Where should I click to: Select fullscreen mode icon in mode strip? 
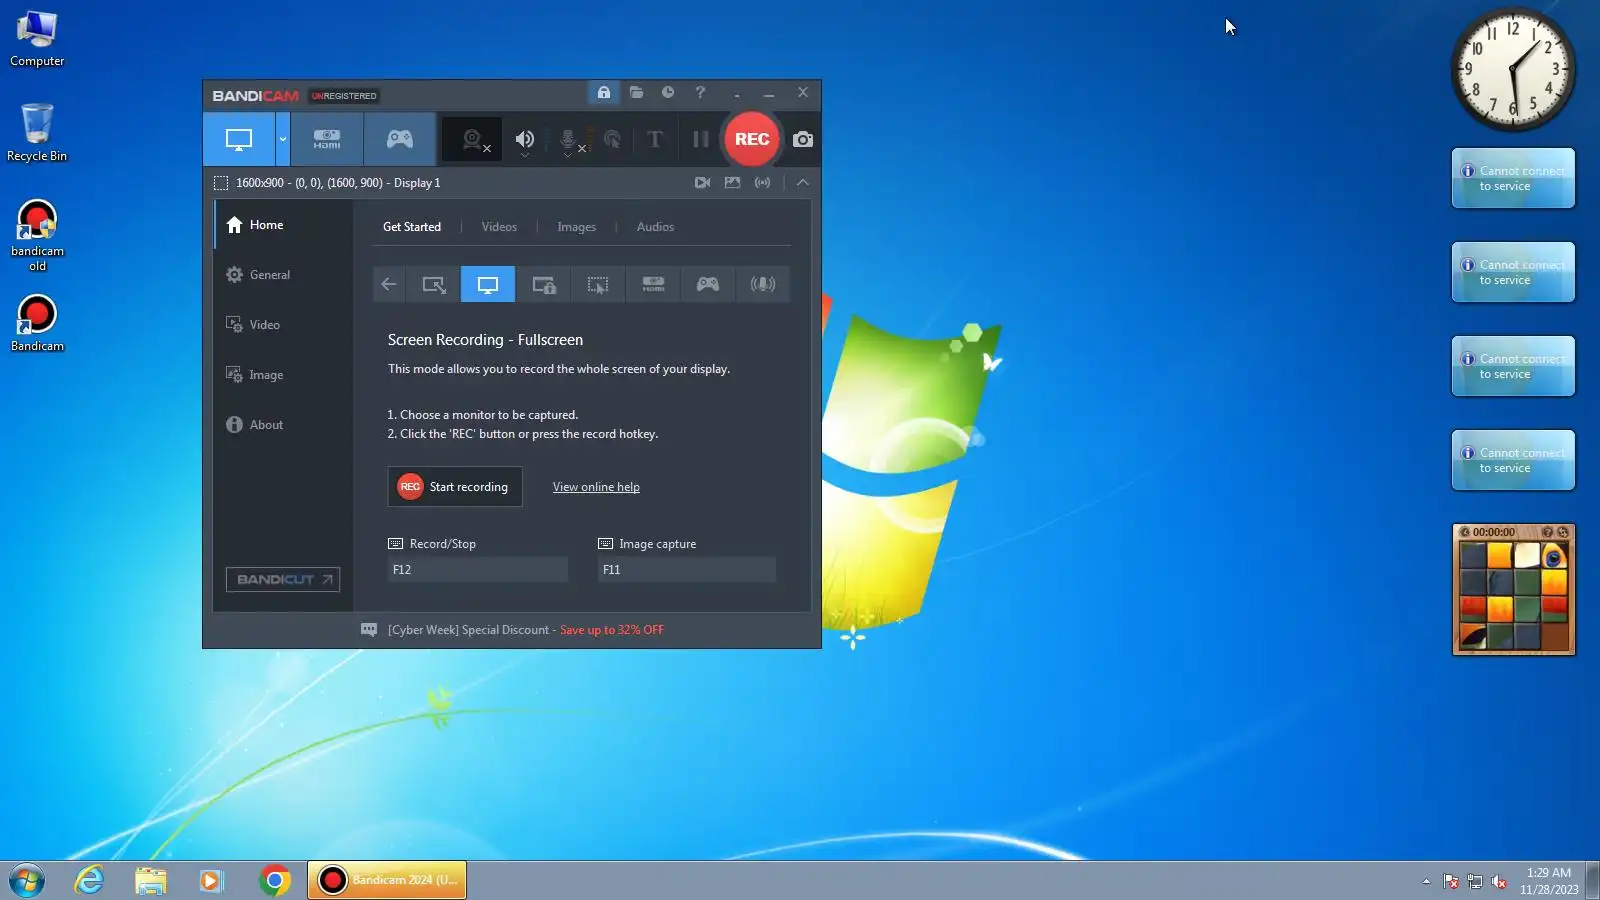(x=488, y=284)
